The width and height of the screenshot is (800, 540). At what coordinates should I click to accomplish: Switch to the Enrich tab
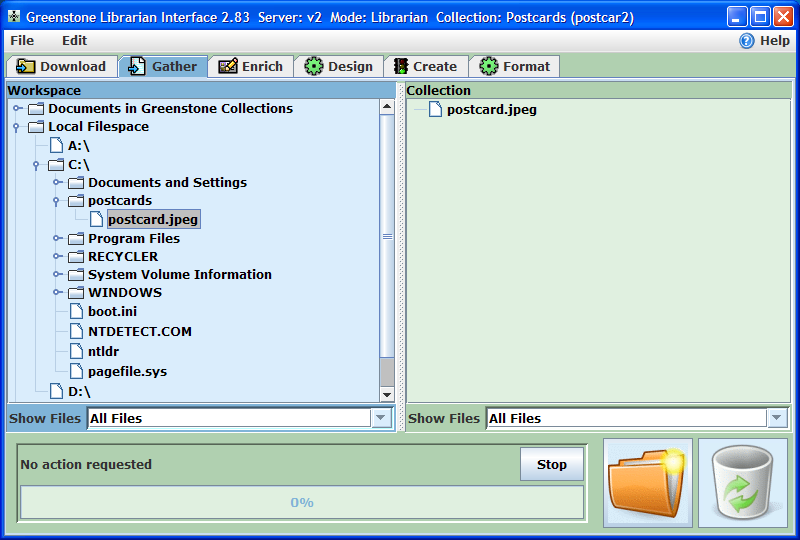pos(251,66)
